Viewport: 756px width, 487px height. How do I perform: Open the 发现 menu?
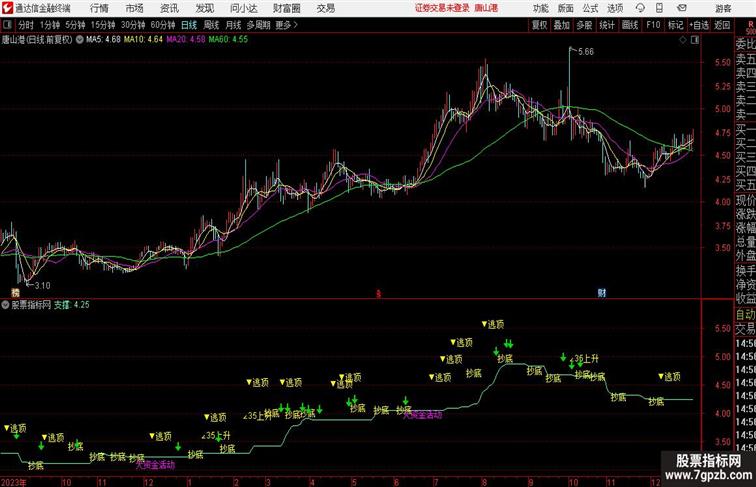204,8
